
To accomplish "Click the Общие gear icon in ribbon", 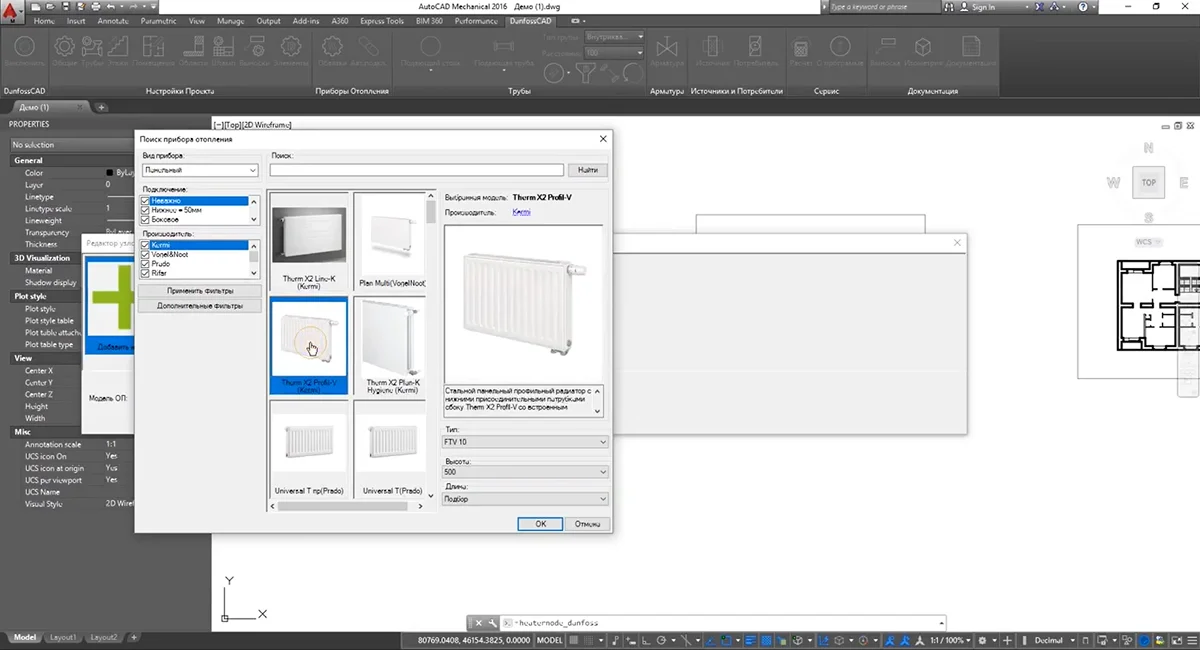I will 65,48.
